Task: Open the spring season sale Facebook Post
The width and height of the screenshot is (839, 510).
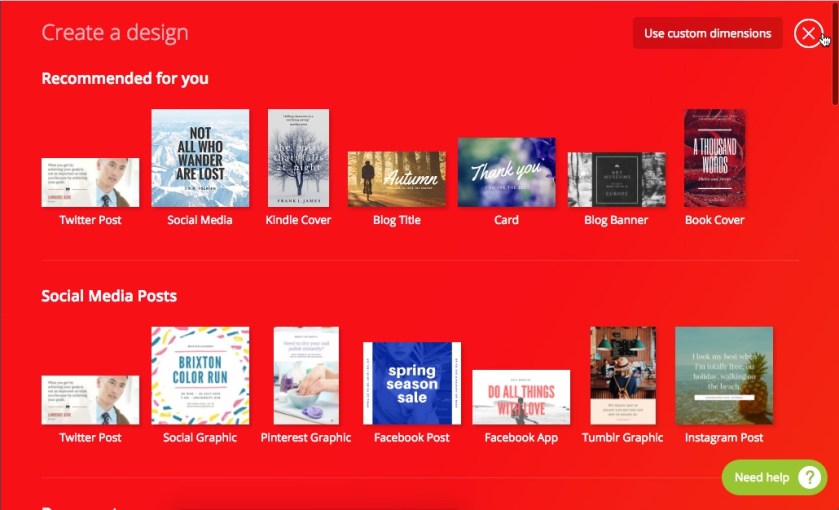Action: tap(412, 383)
